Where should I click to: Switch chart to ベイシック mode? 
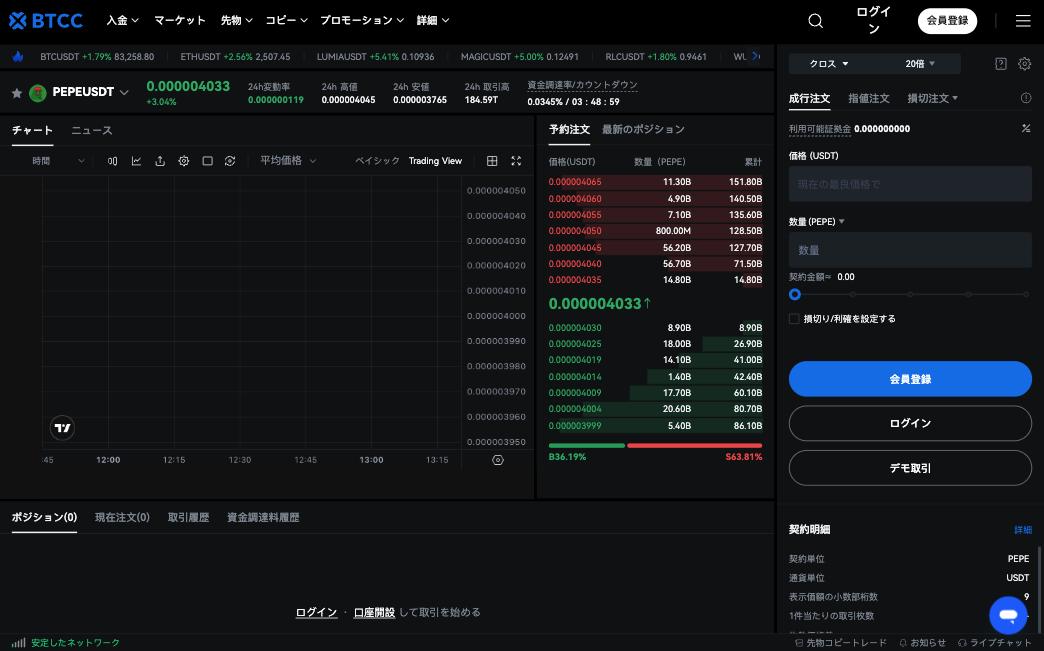(x=378, y=161)
